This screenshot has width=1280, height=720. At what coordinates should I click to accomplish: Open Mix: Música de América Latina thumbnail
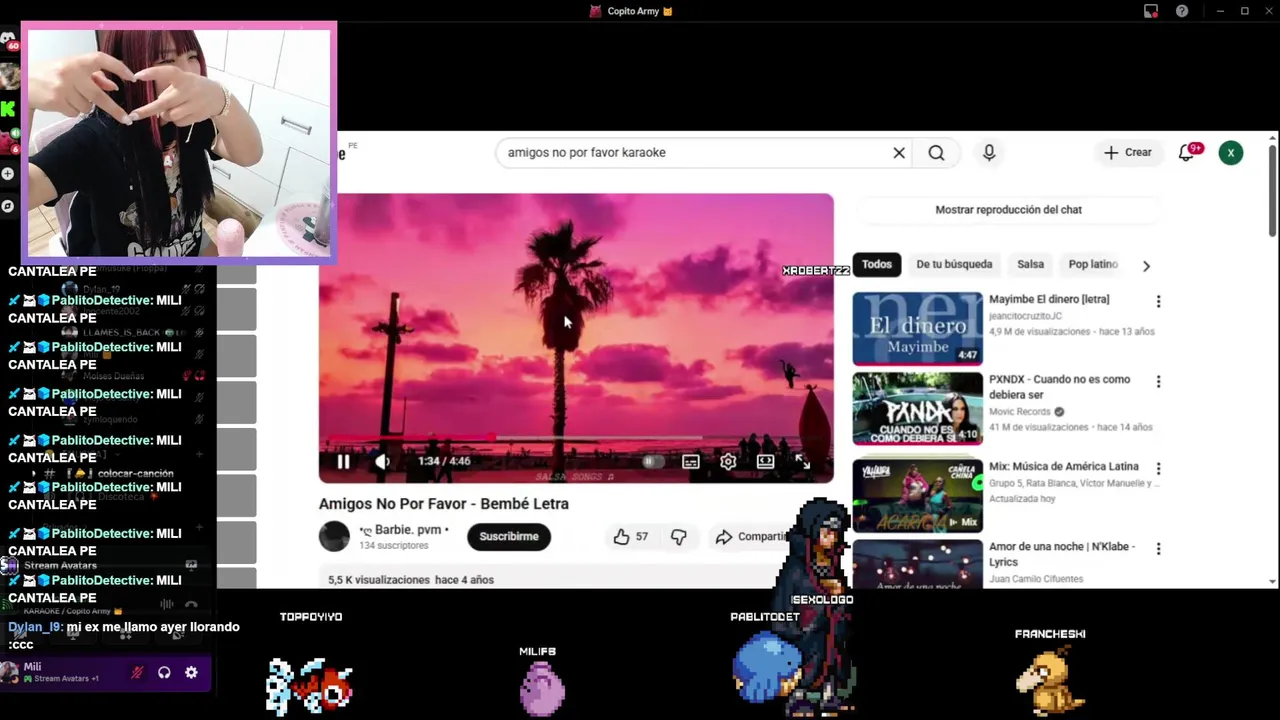(917, 495)
